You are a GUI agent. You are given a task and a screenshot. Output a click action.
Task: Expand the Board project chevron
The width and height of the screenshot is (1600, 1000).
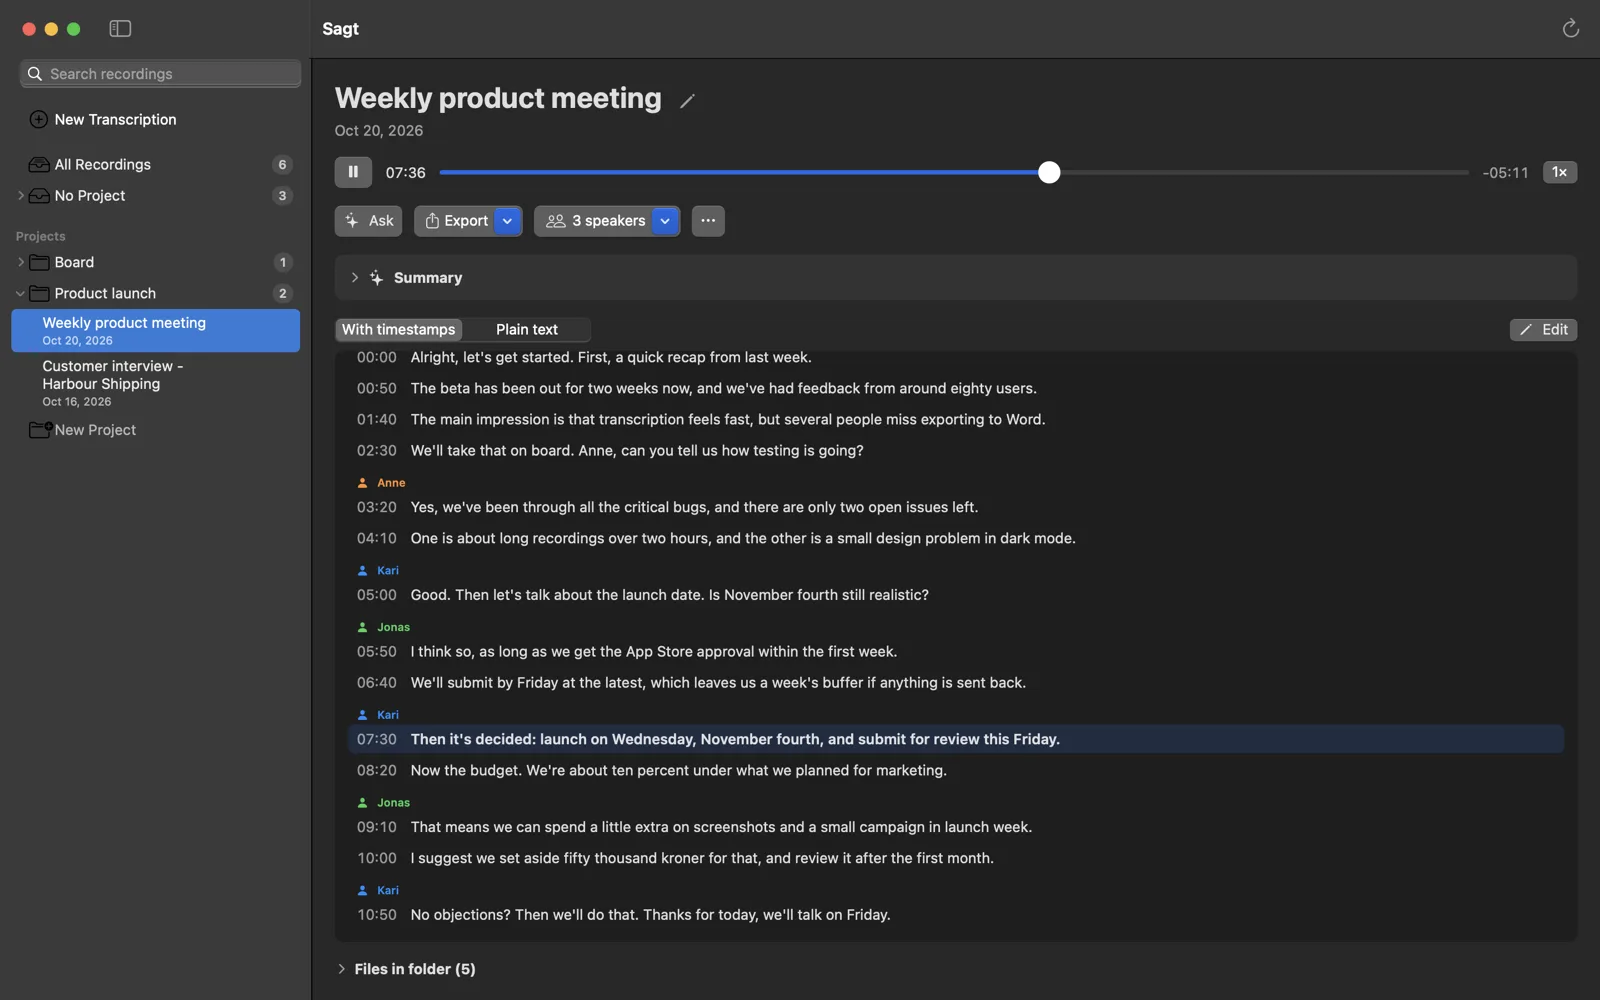tap(20, 262)
